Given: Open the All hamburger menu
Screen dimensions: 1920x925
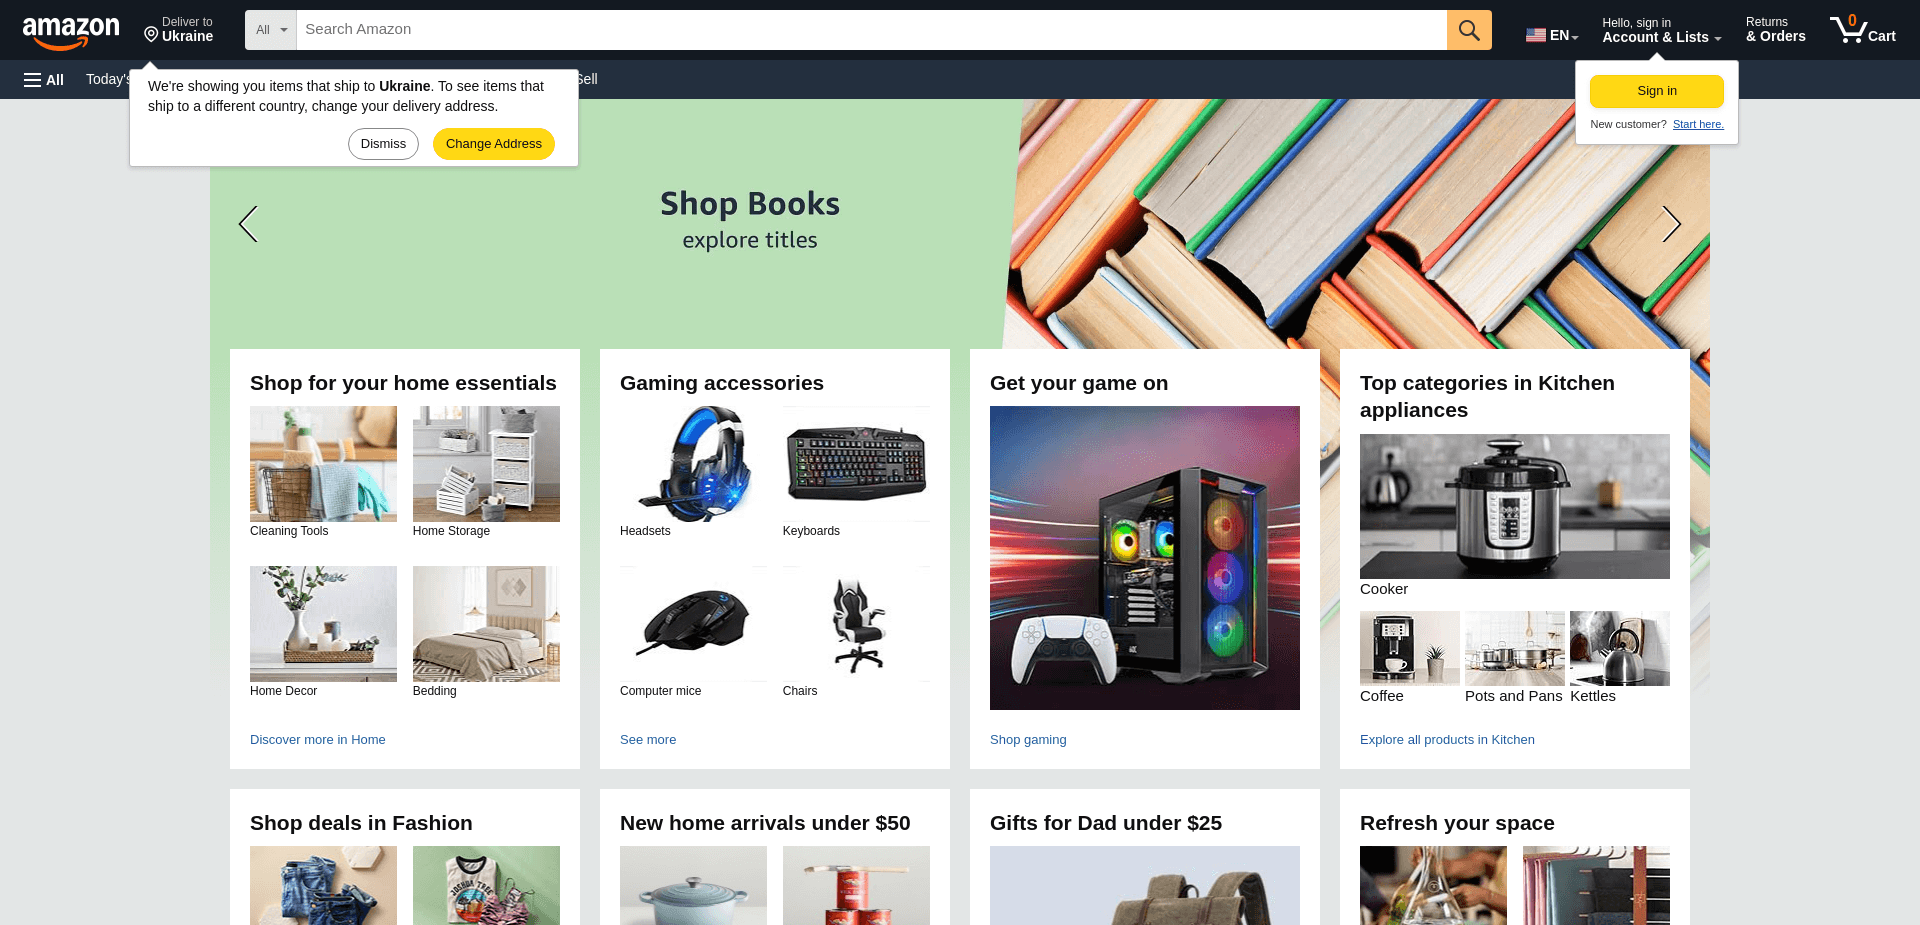Looking at the screenshot, I should pyautogui.click(x=44, y=80).
